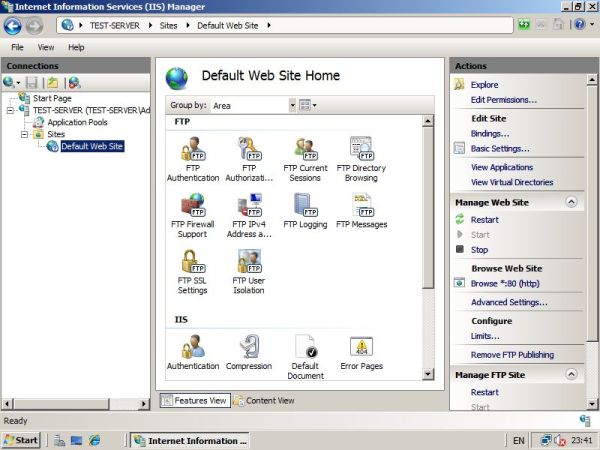
Task: Browse *:80 (http) link
Action: [x=505, y=284]
